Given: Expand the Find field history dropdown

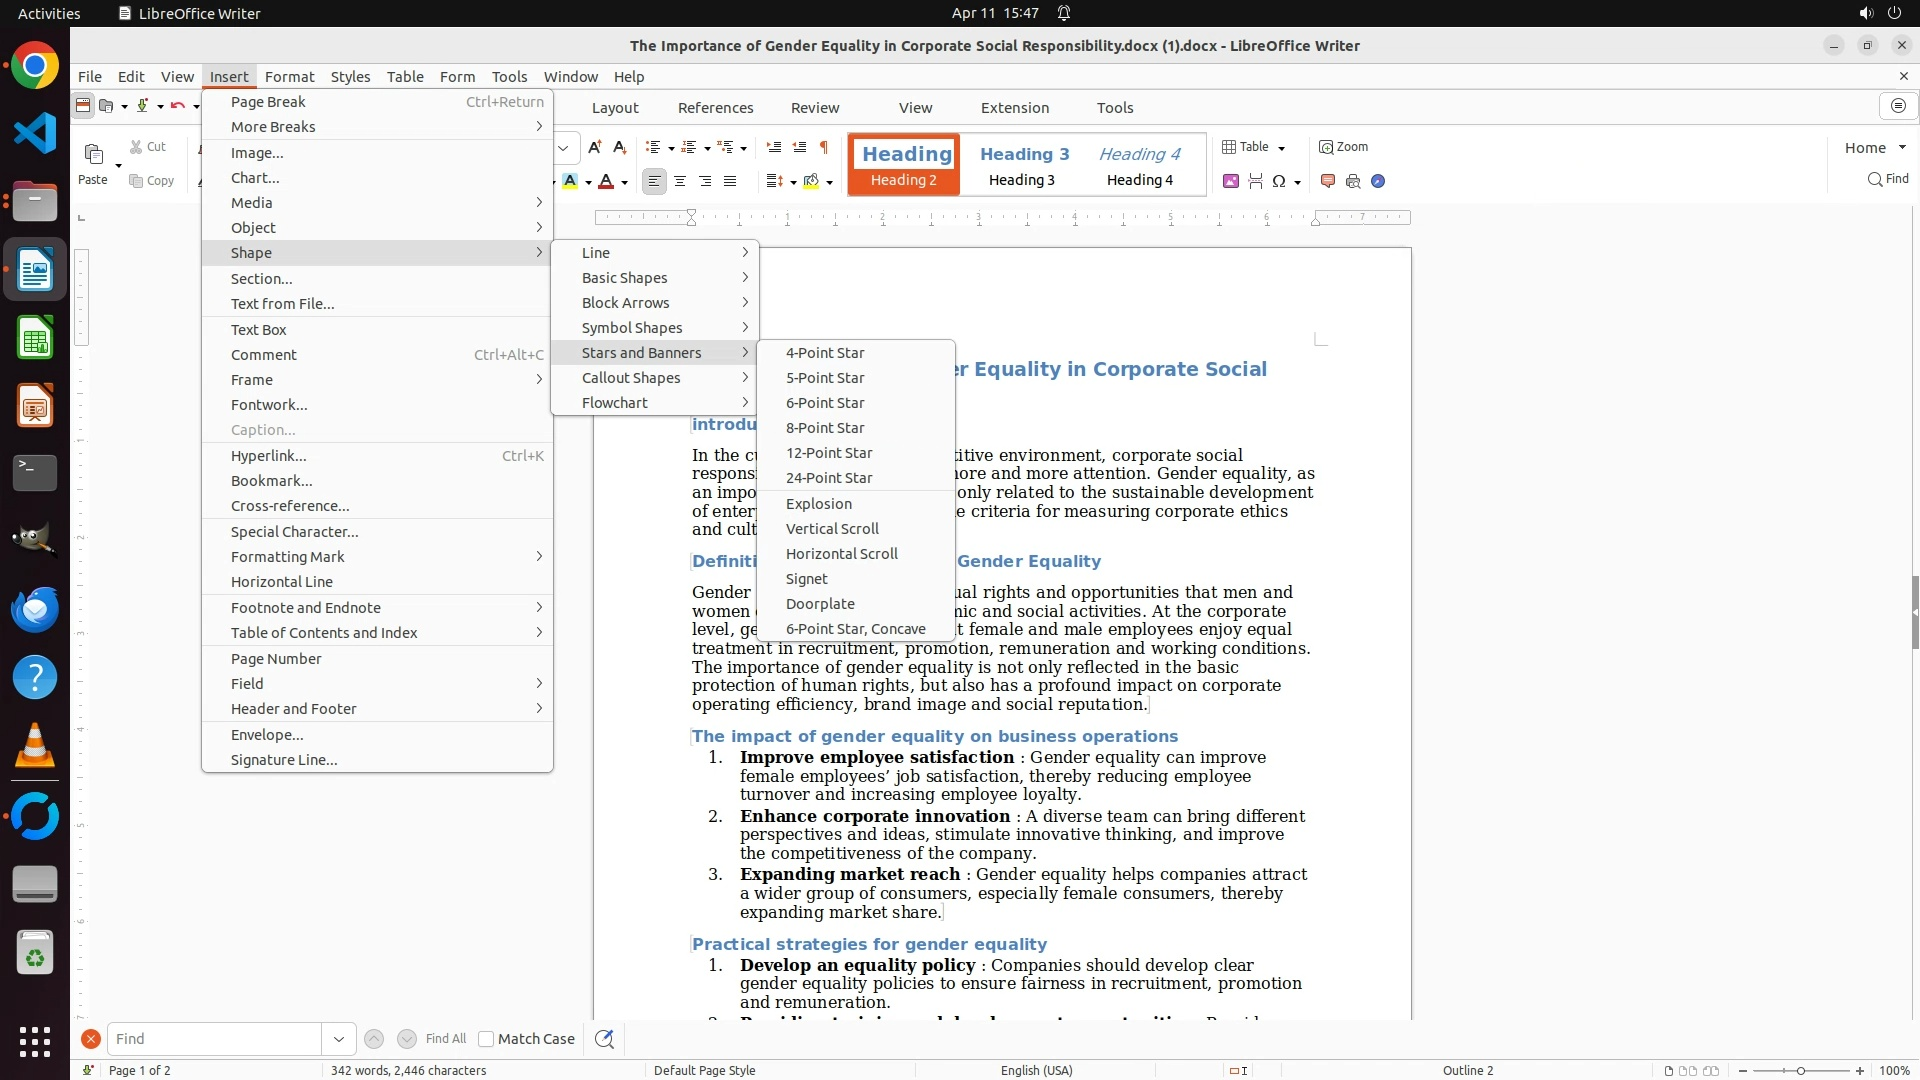Looking at the screenshot, I should pyautogui.click(x=339, y=1039).
